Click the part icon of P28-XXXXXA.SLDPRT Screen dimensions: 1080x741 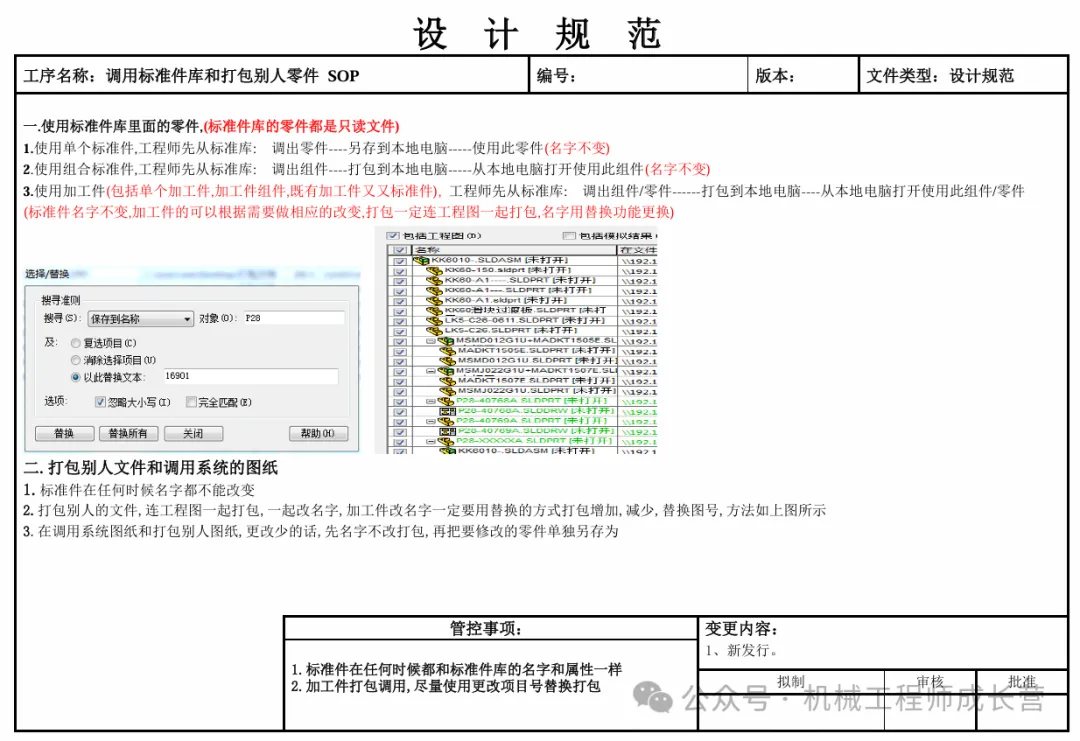pos(446,441)
